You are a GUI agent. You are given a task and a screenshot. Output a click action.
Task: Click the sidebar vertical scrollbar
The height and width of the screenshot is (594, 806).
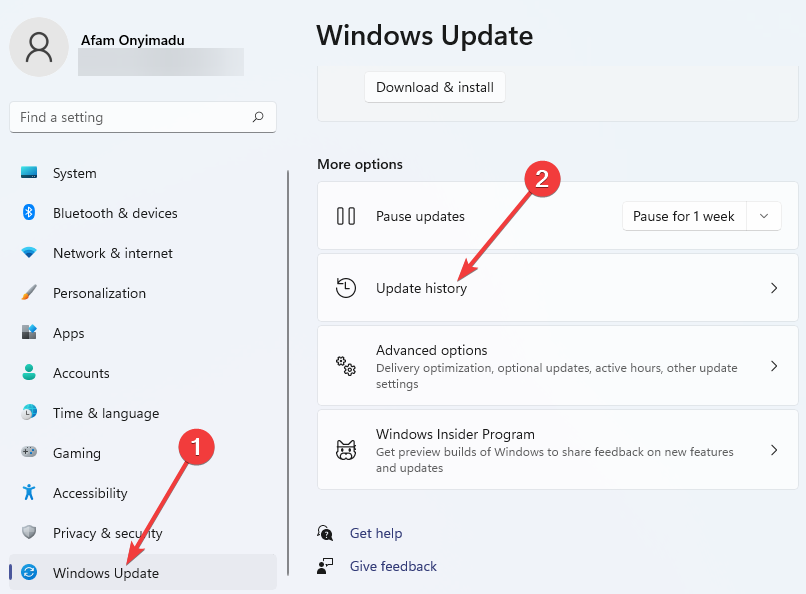pos(288,373)
